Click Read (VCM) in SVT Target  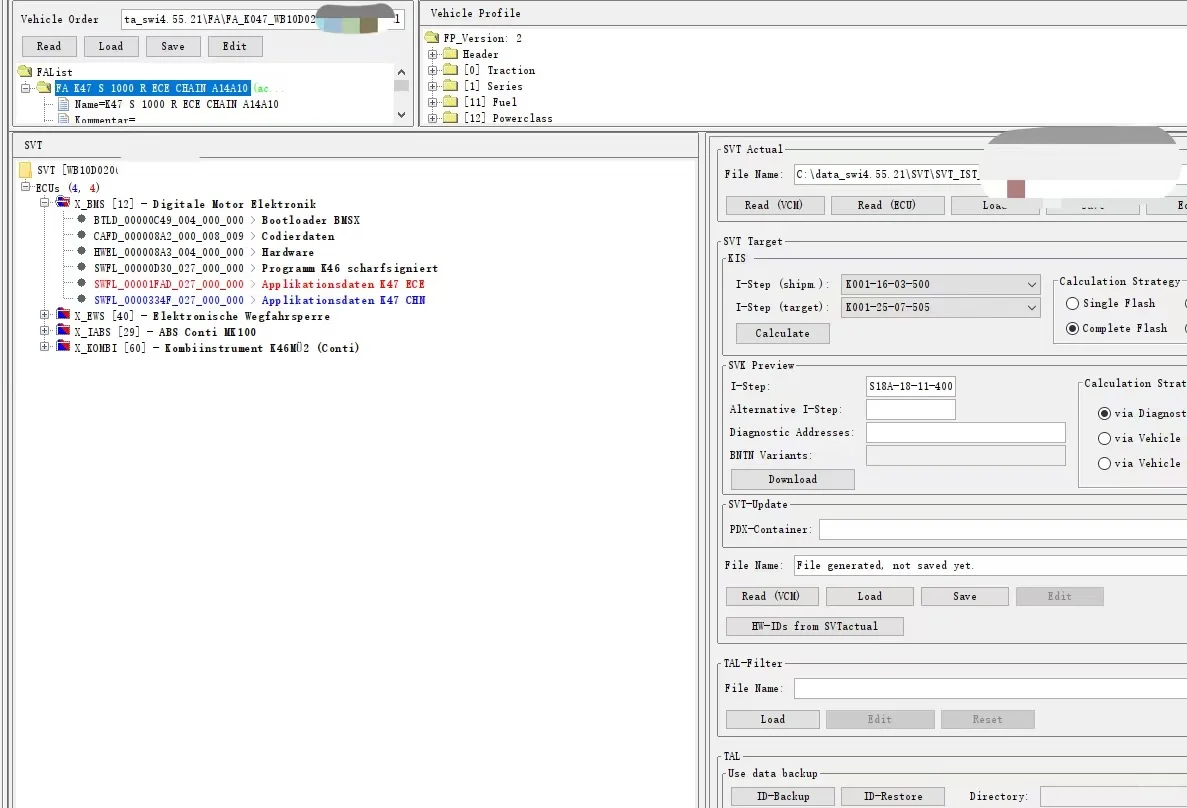tap(772, 597)
